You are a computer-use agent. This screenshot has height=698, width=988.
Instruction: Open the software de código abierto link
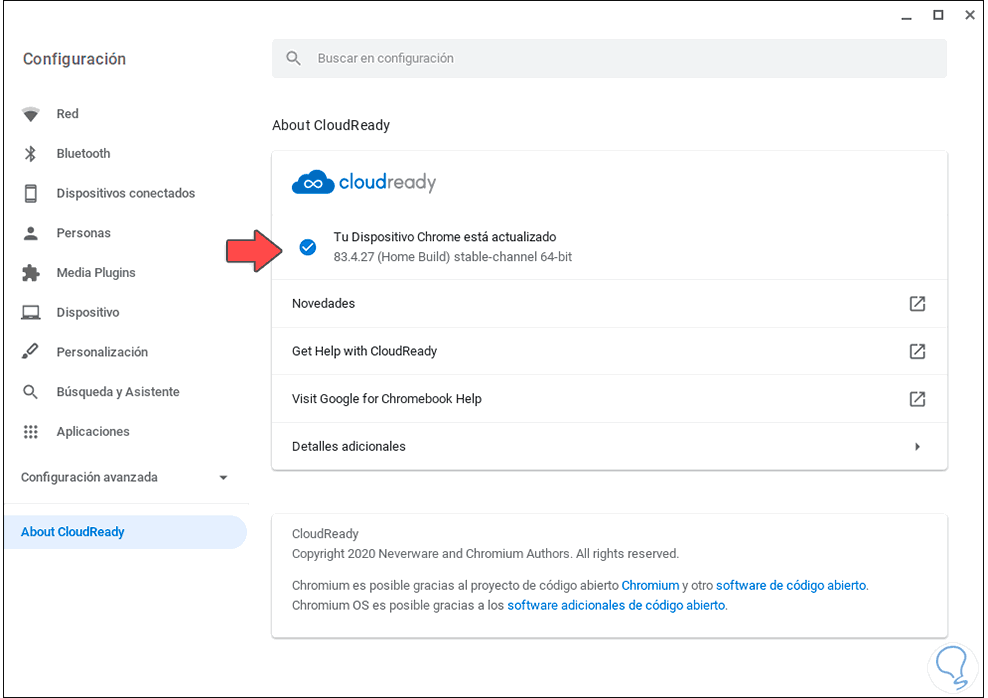coord(791,585)
